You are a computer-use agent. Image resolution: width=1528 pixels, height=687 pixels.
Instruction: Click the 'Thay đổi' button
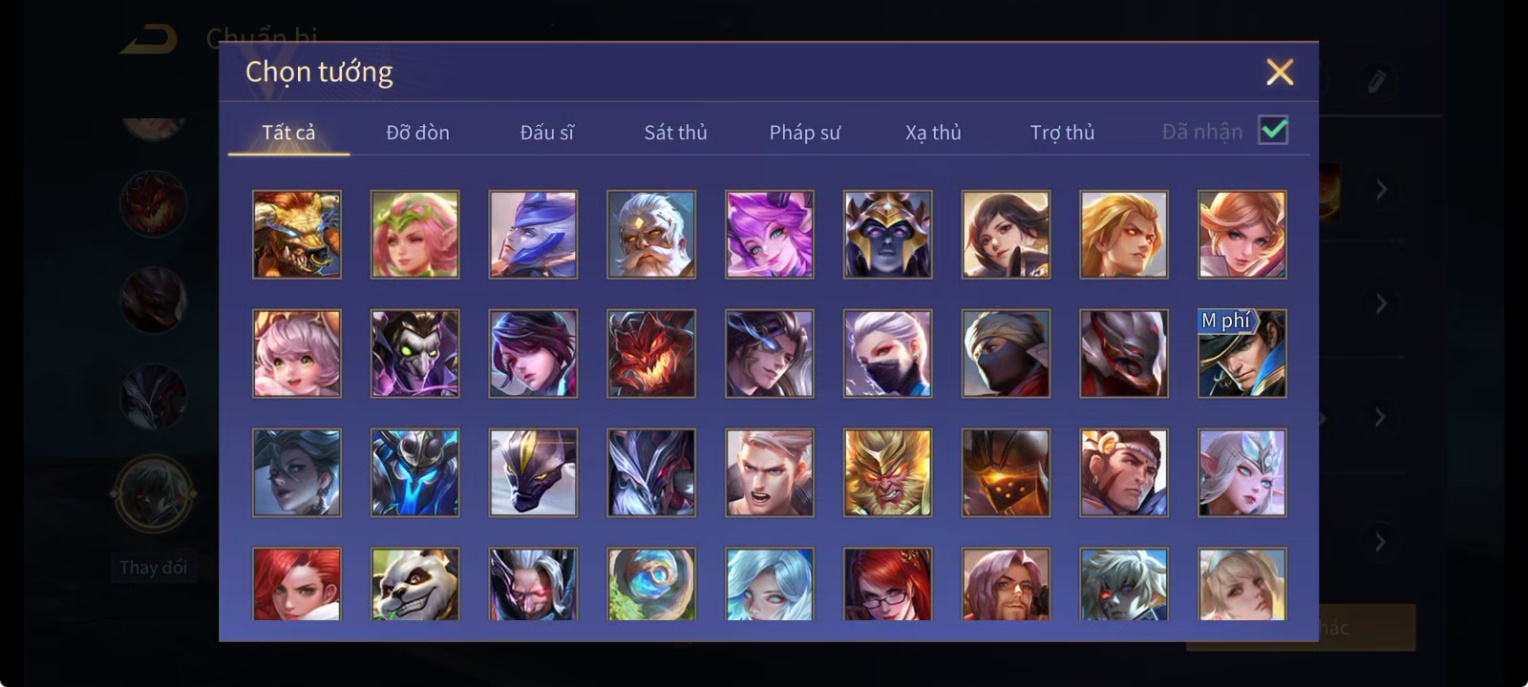tap(153, 567)
